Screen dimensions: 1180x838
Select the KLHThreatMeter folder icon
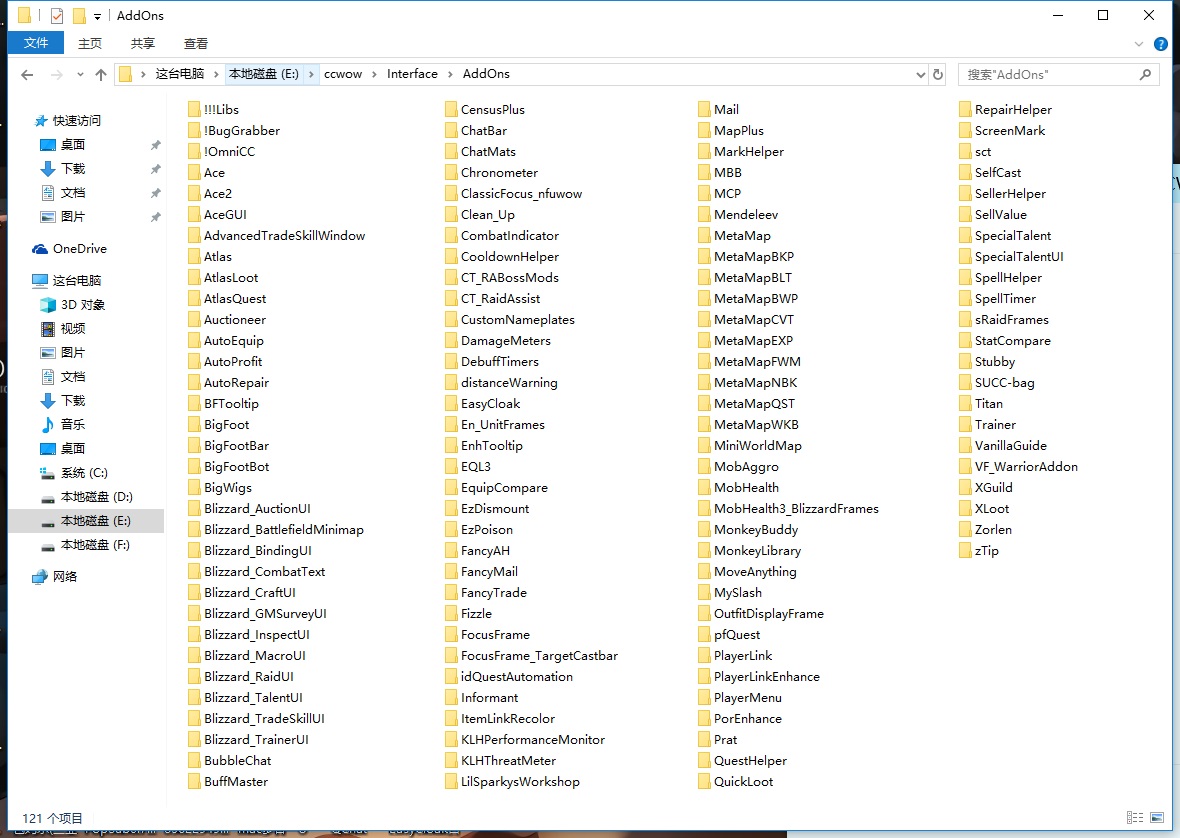coord(451,761)
